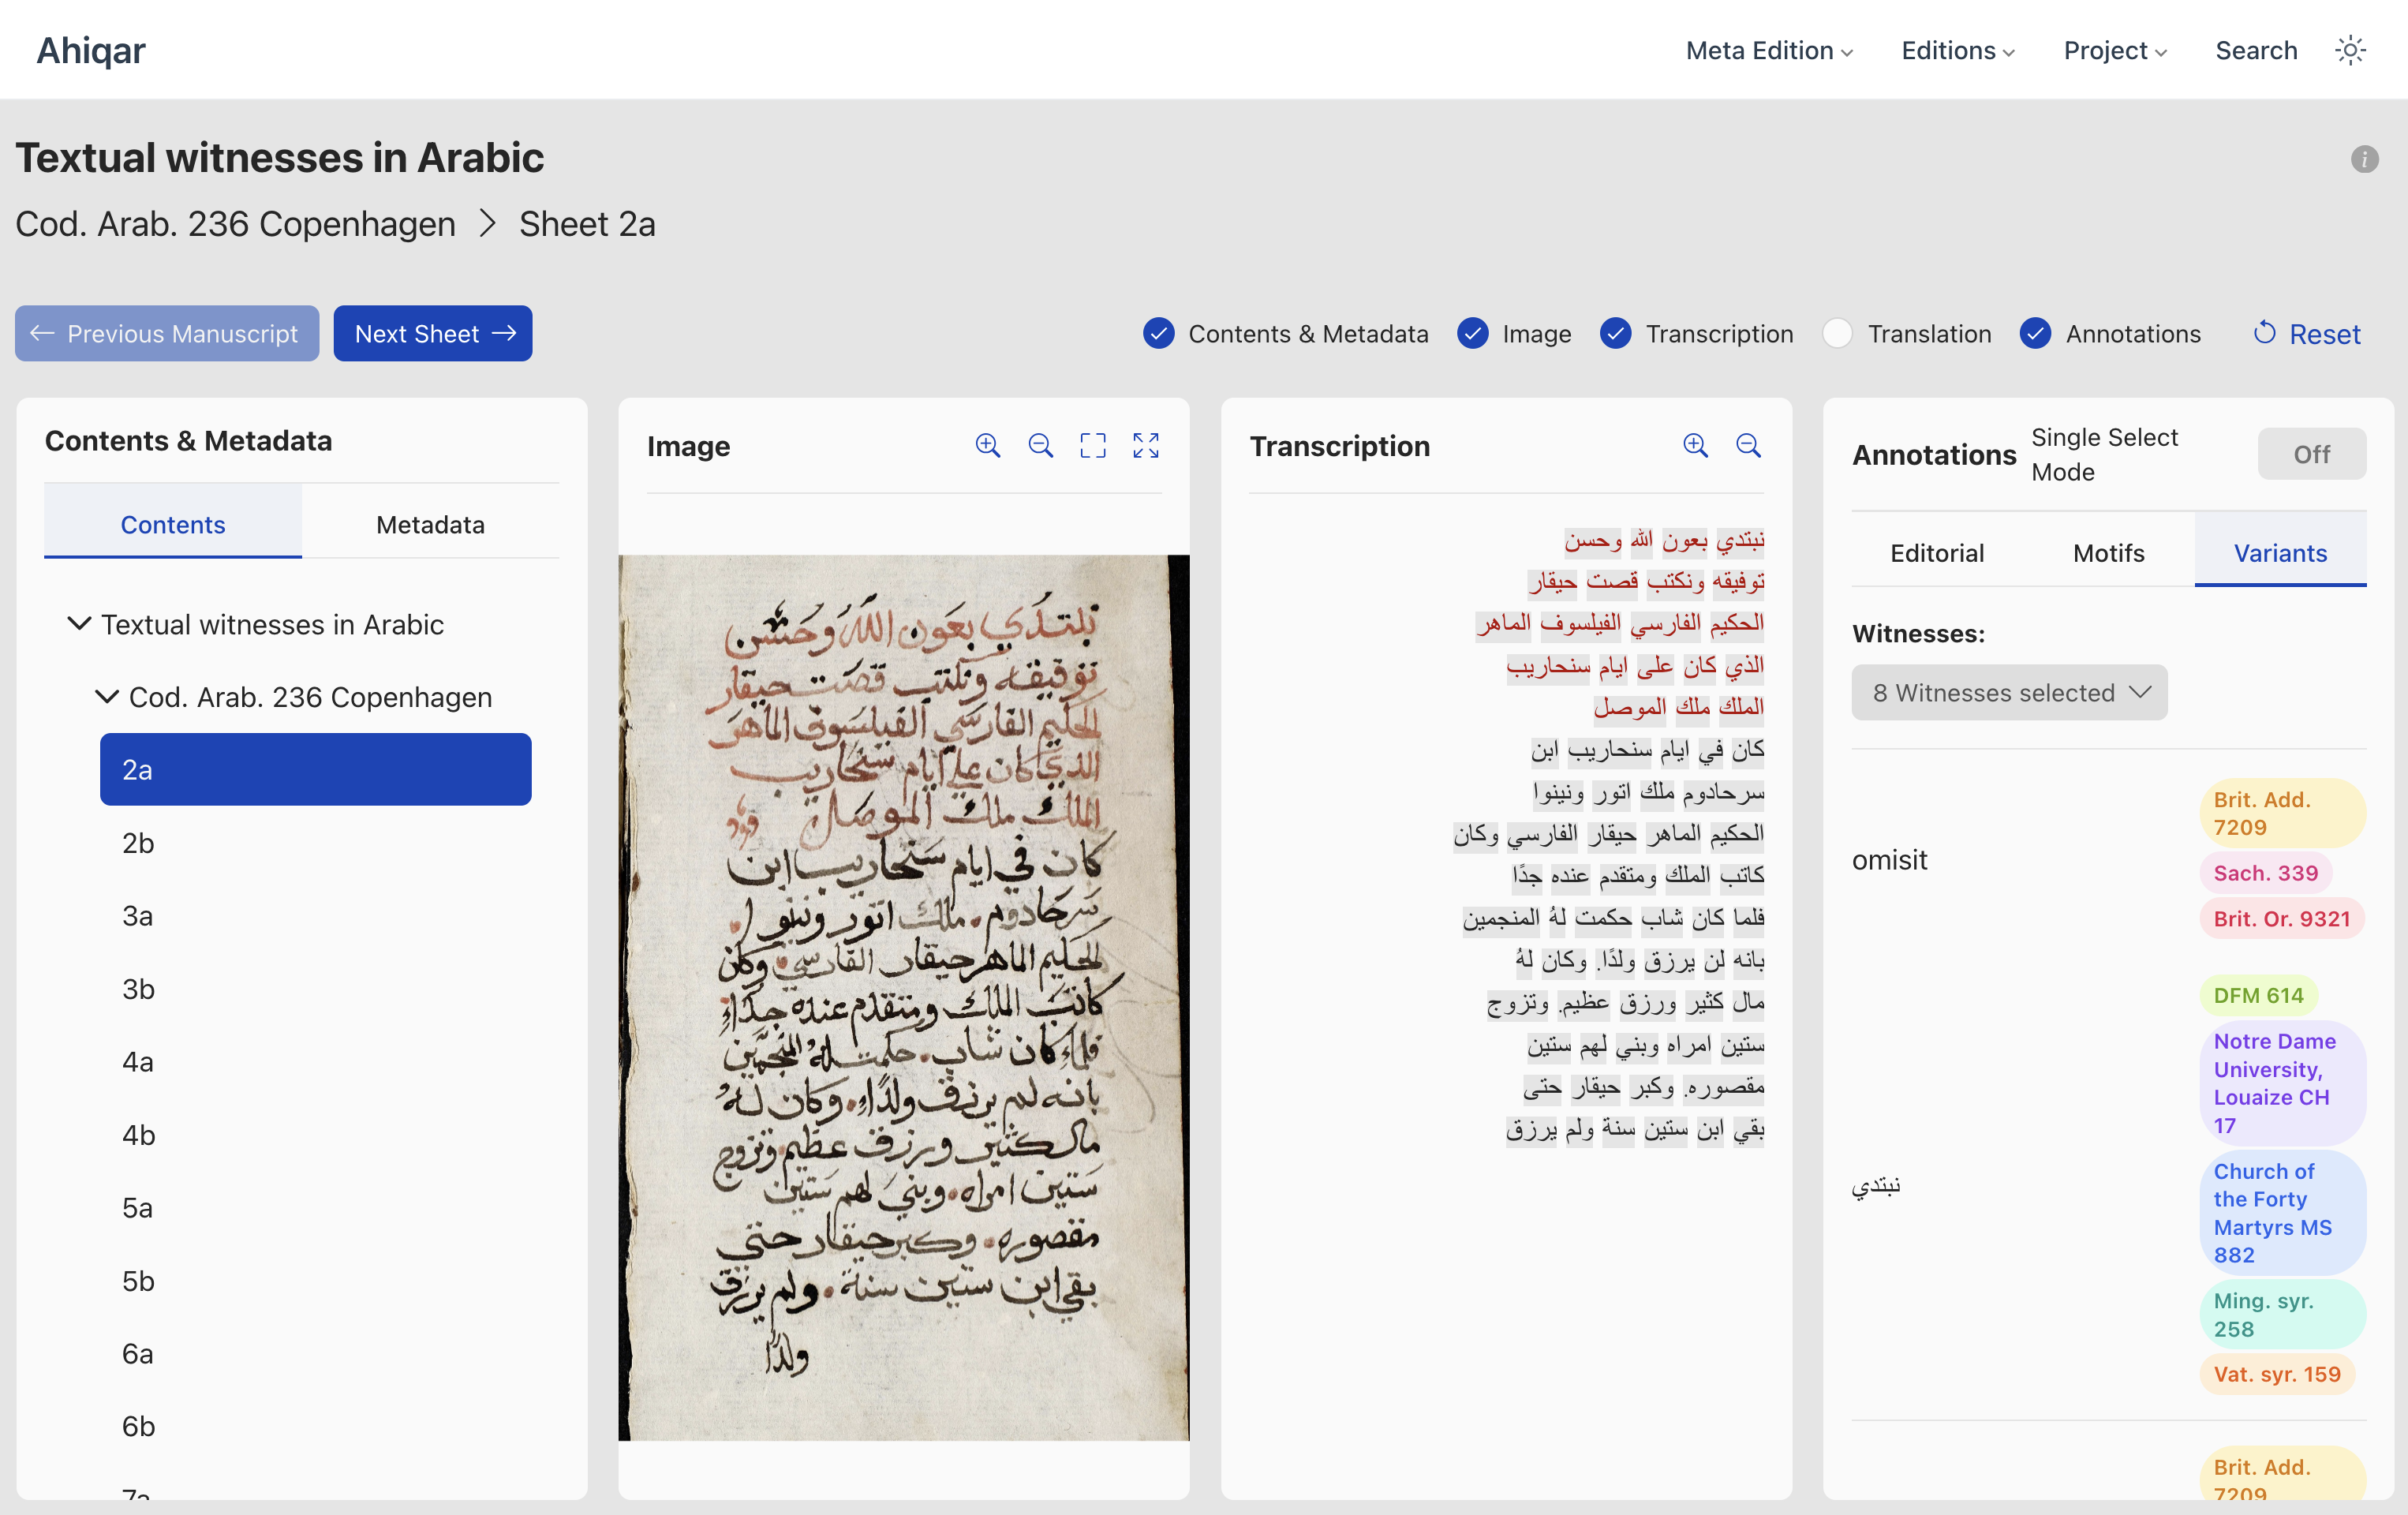Uncheck the Annotations panel checkbox
Image resolution: width=2408 pixels, height=1515 pixels.
point(2035,334)
